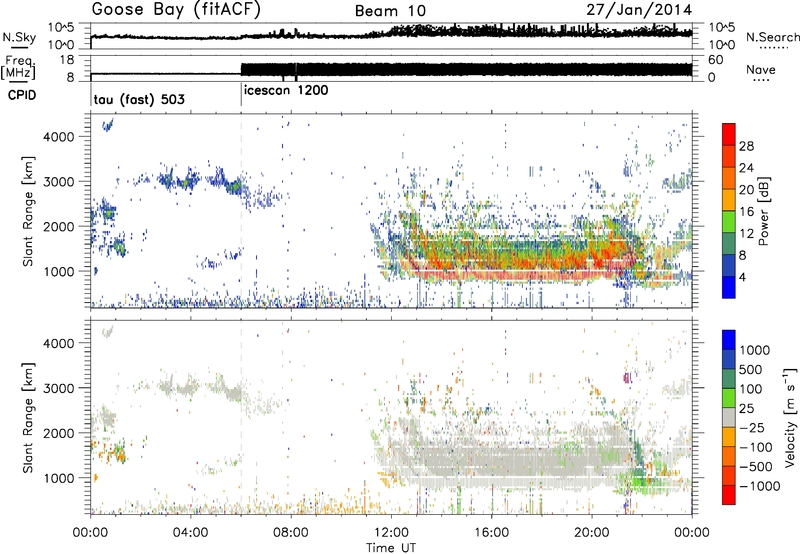
Task: Click the 'Nave' legend label
Action: (x=760, y=69)
